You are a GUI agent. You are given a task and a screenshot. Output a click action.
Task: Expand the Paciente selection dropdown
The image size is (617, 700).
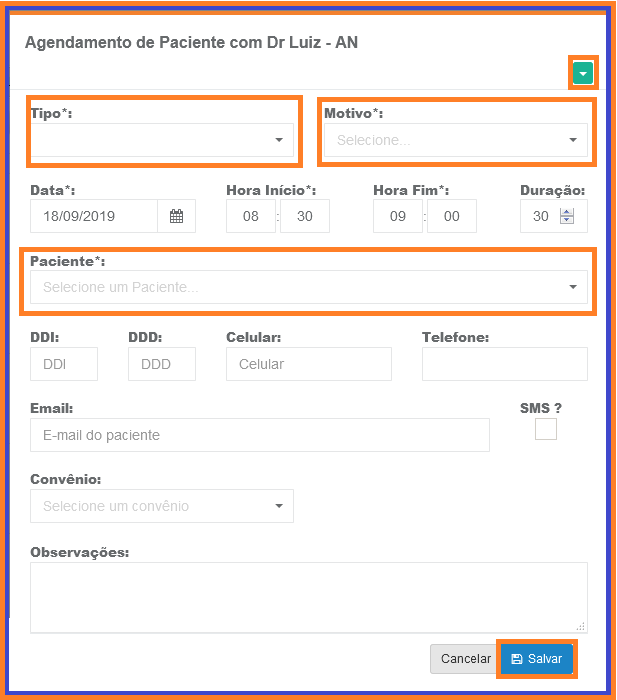(309, 287)
